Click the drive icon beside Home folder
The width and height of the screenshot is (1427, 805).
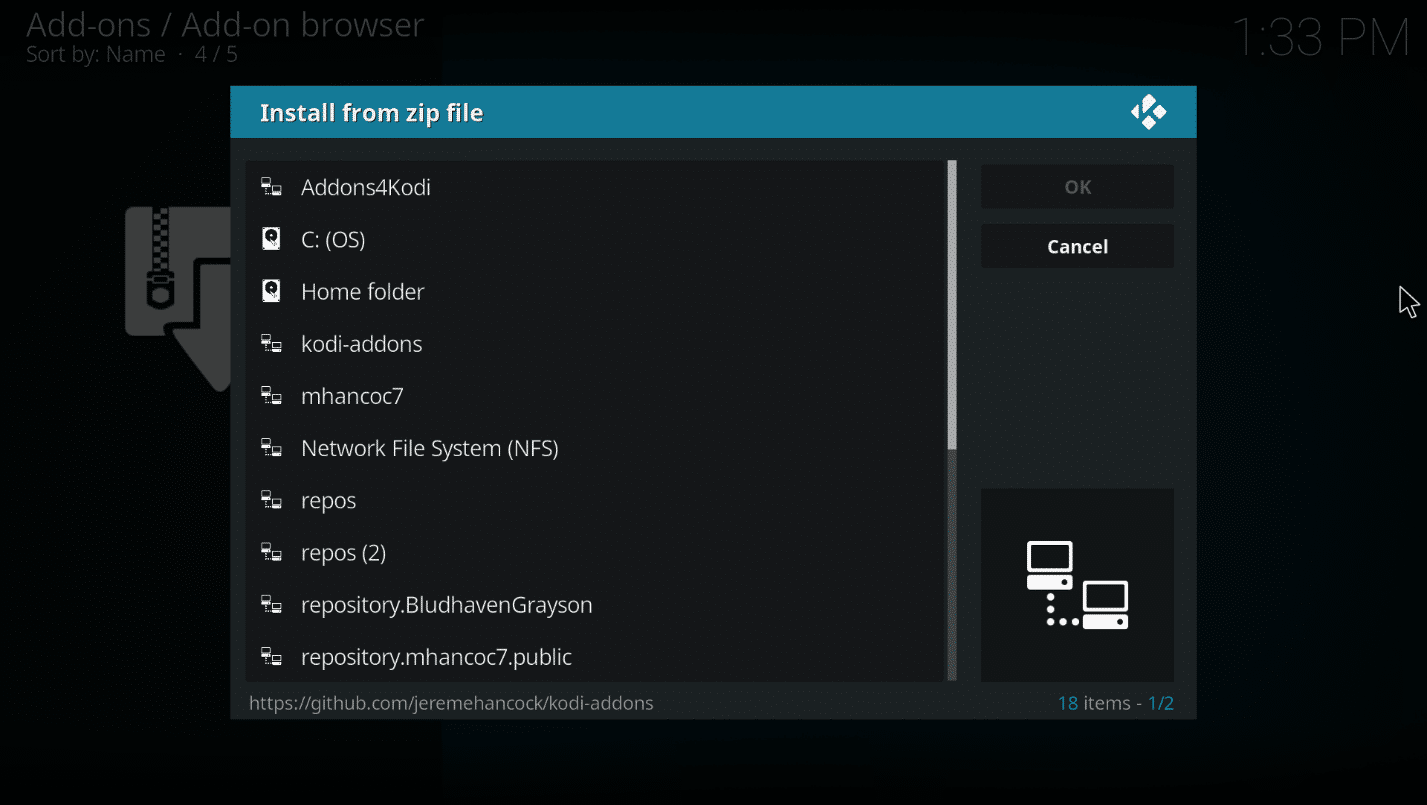[x=271, y=291]
